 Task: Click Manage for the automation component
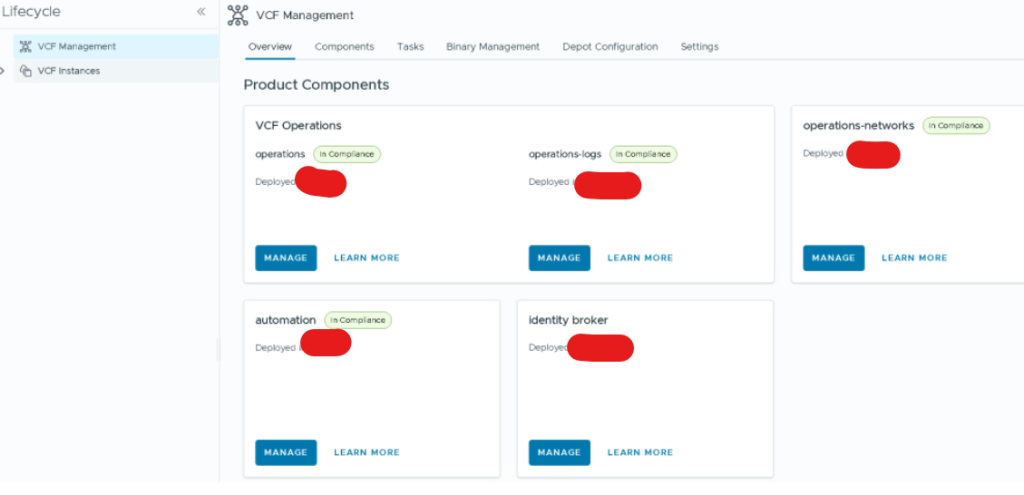point(286,452)
